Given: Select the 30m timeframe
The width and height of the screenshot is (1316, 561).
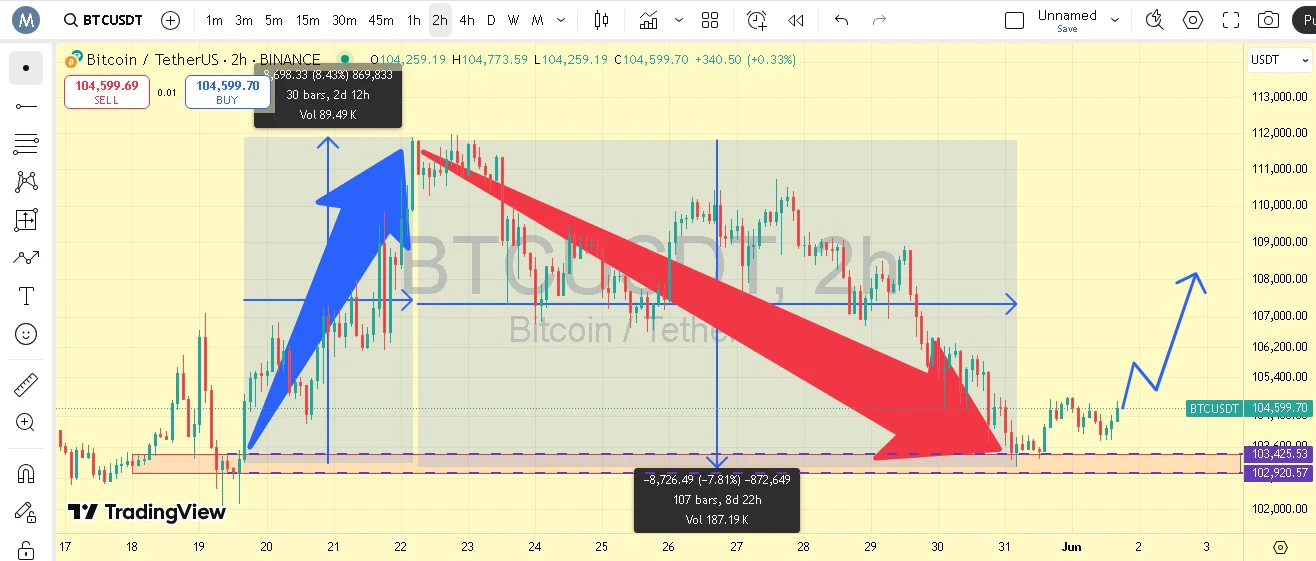Looking at the screenshot, I should tap(344, 20).
